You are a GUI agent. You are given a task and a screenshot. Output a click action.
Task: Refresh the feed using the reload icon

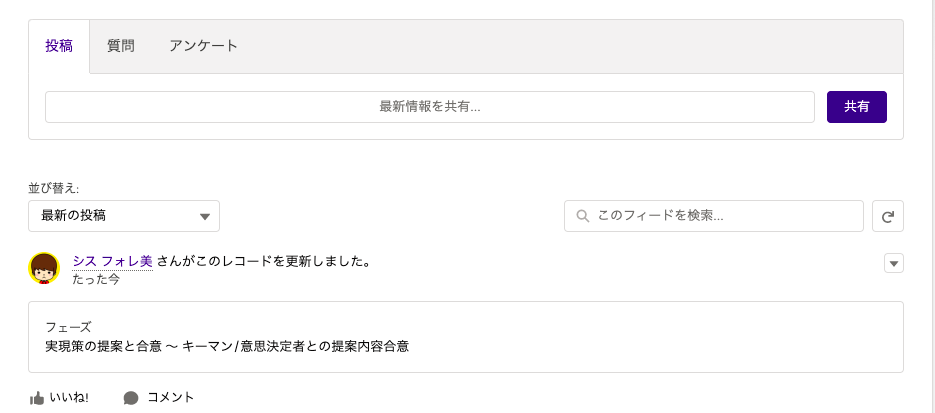(x=888, y=216)
